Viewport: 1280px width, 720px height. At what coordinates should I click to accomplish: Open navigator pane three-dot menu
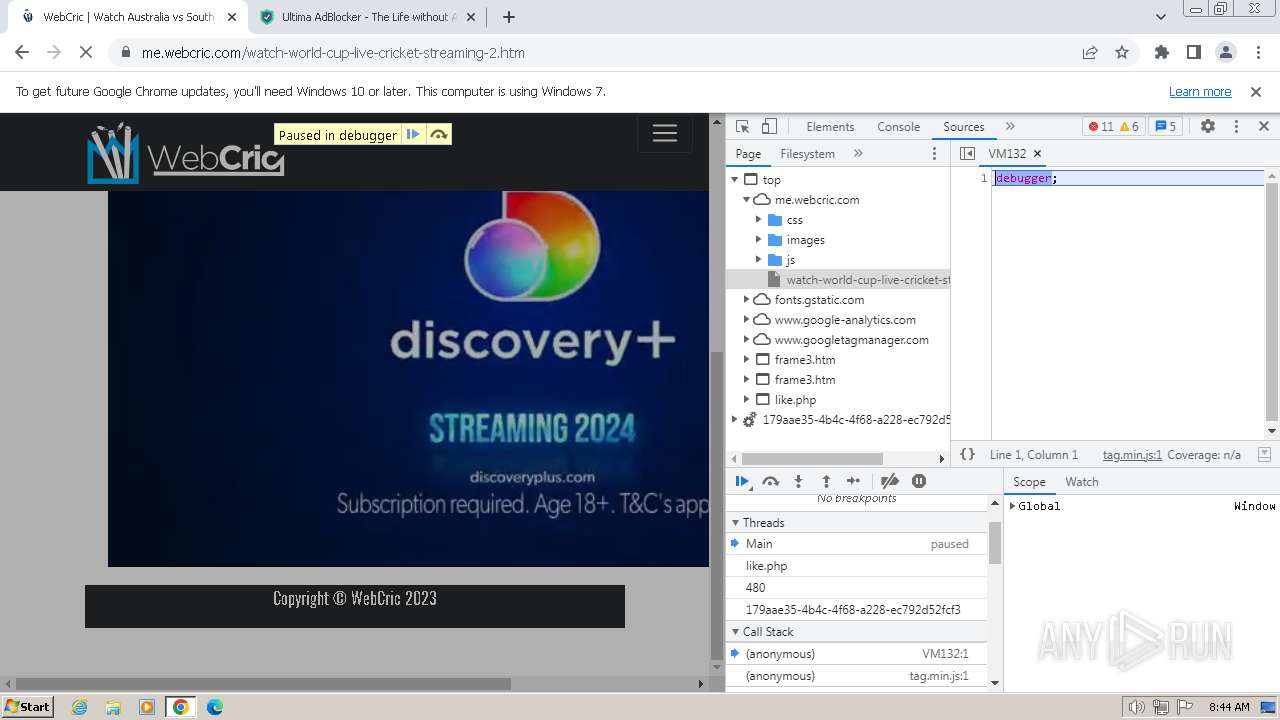935,153
